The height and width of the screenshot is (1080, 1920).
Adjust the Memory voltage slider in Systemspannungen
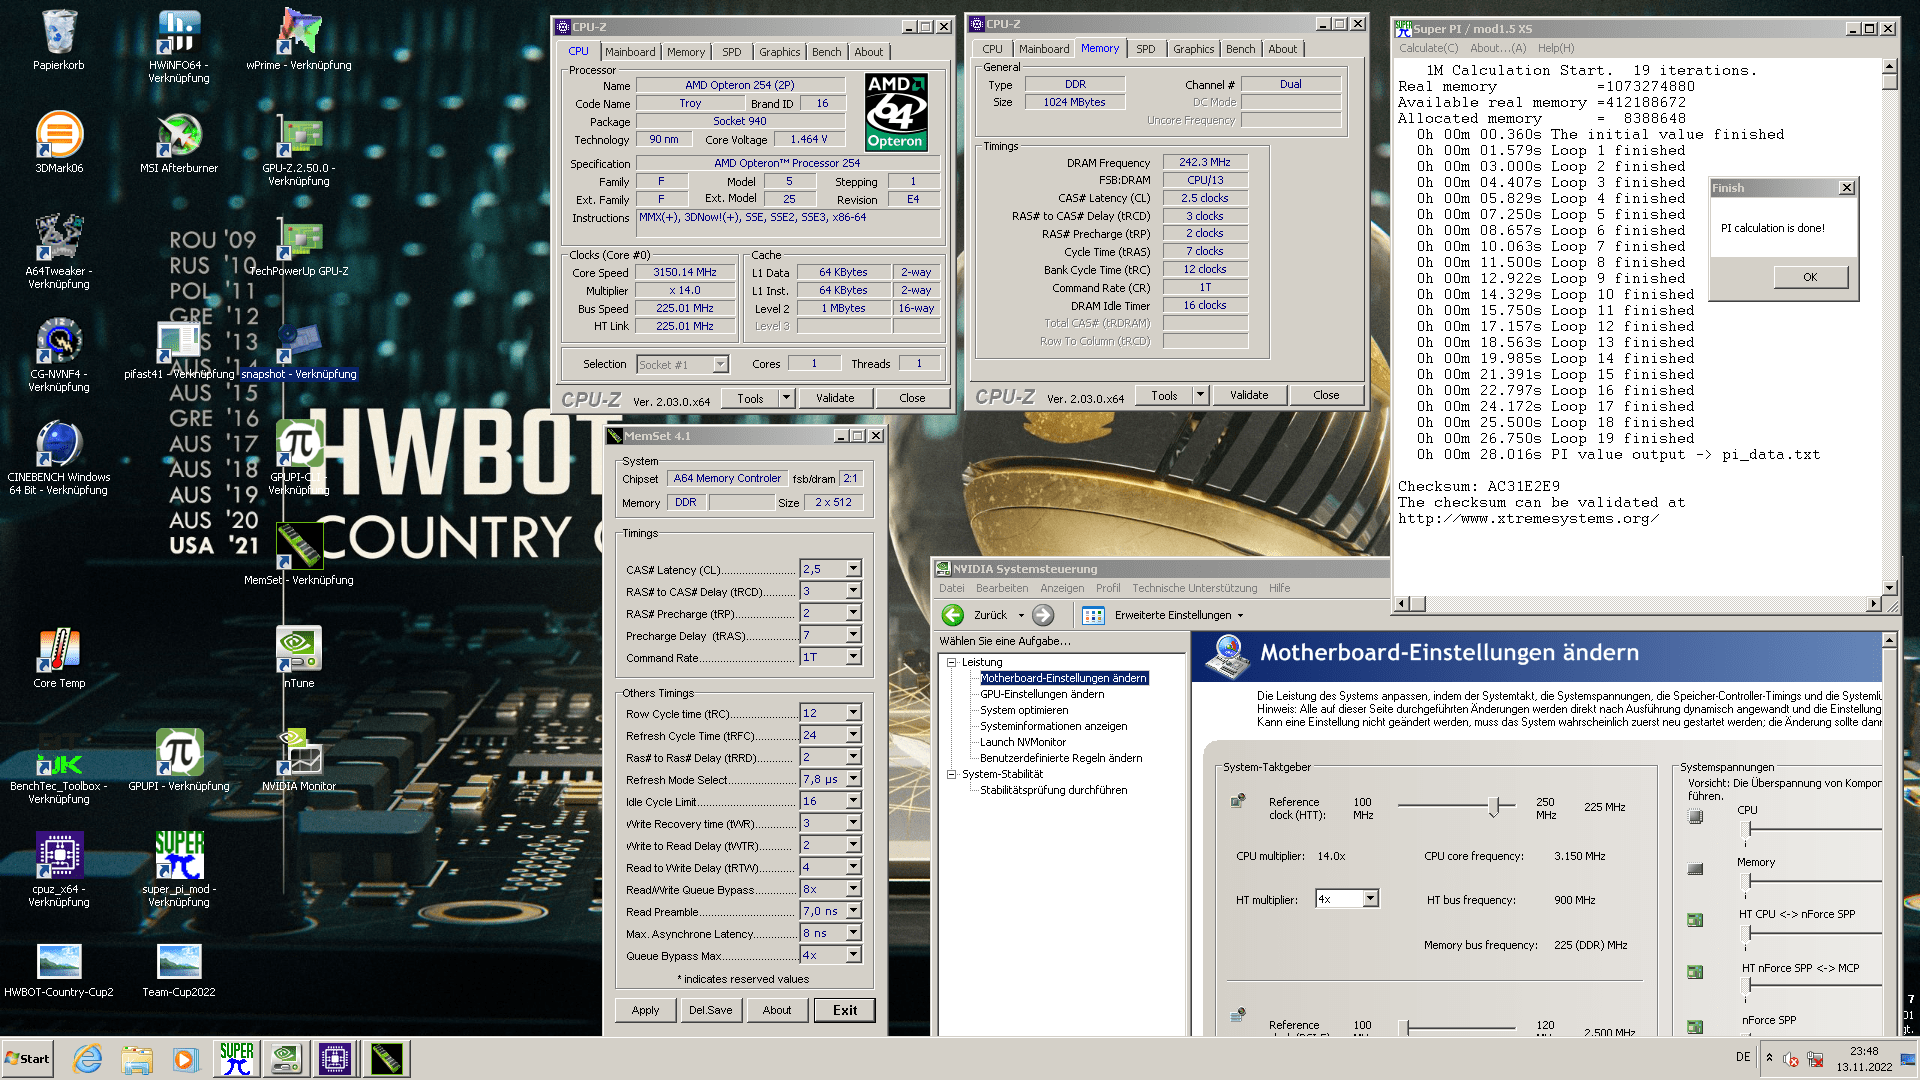click(x=1747, y=881)
